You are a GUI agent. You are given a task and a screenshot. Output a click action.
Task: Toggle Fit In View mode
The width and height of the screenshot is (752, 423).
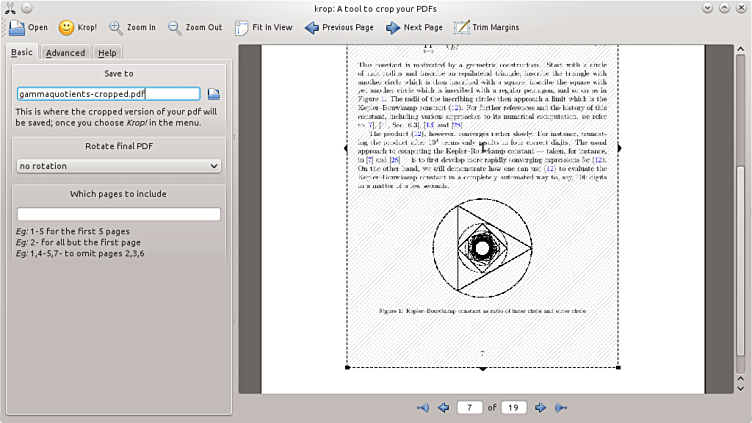pos(264,28)
